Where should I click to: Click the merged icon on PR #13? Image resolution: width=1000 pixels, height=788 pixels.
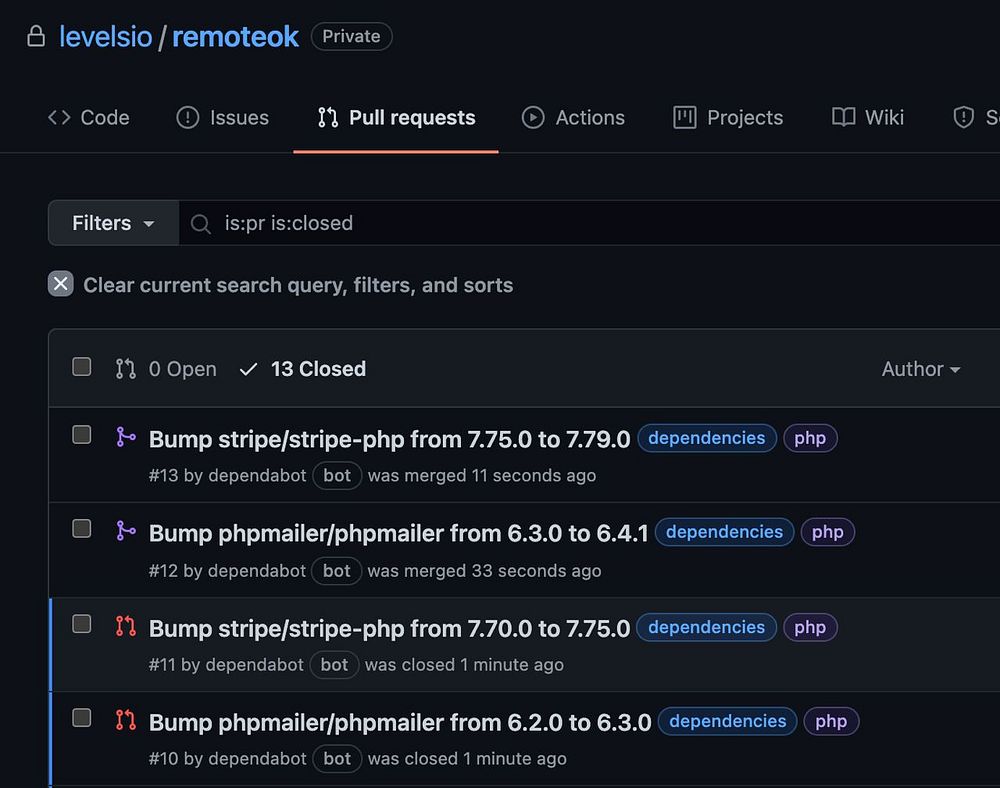[125, 437]
